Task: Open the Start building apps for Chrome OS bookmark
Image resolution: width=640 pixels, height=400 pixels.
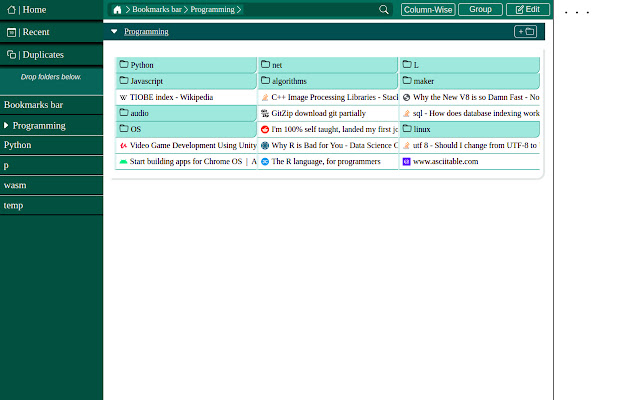Action: (186, 161)
